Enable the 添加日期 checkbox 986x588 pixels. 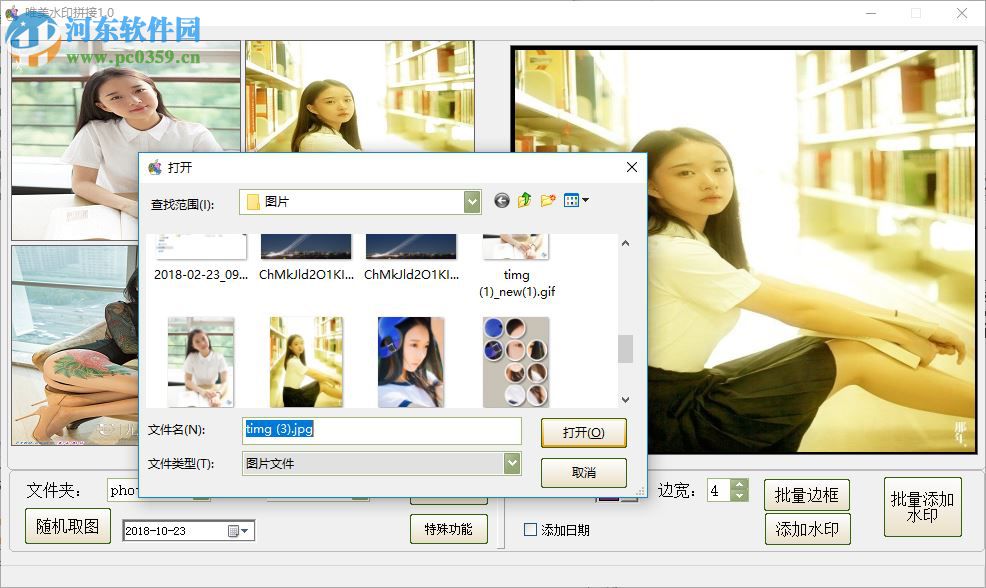[531, 530]
